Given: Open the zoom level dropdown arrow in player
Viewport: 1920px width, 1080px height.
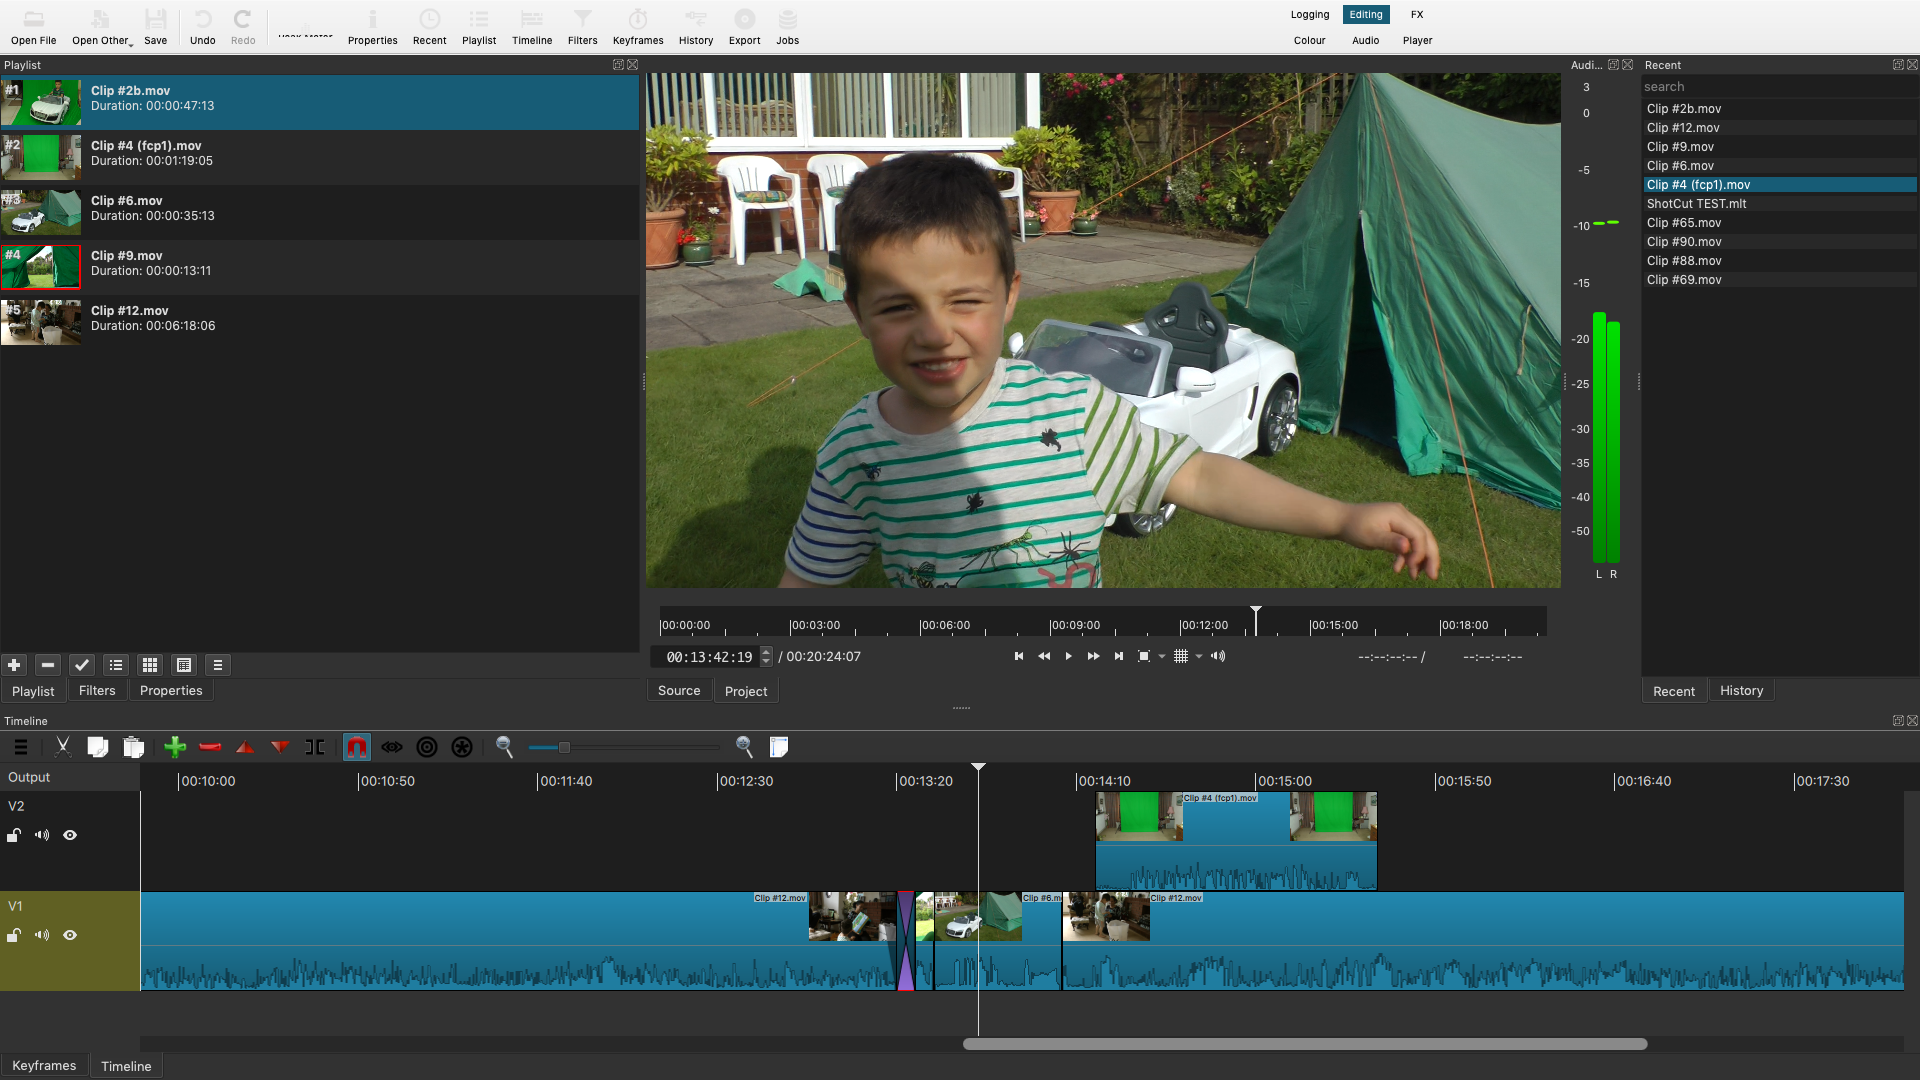Looking at the screenshot, I should point(1162,657).
